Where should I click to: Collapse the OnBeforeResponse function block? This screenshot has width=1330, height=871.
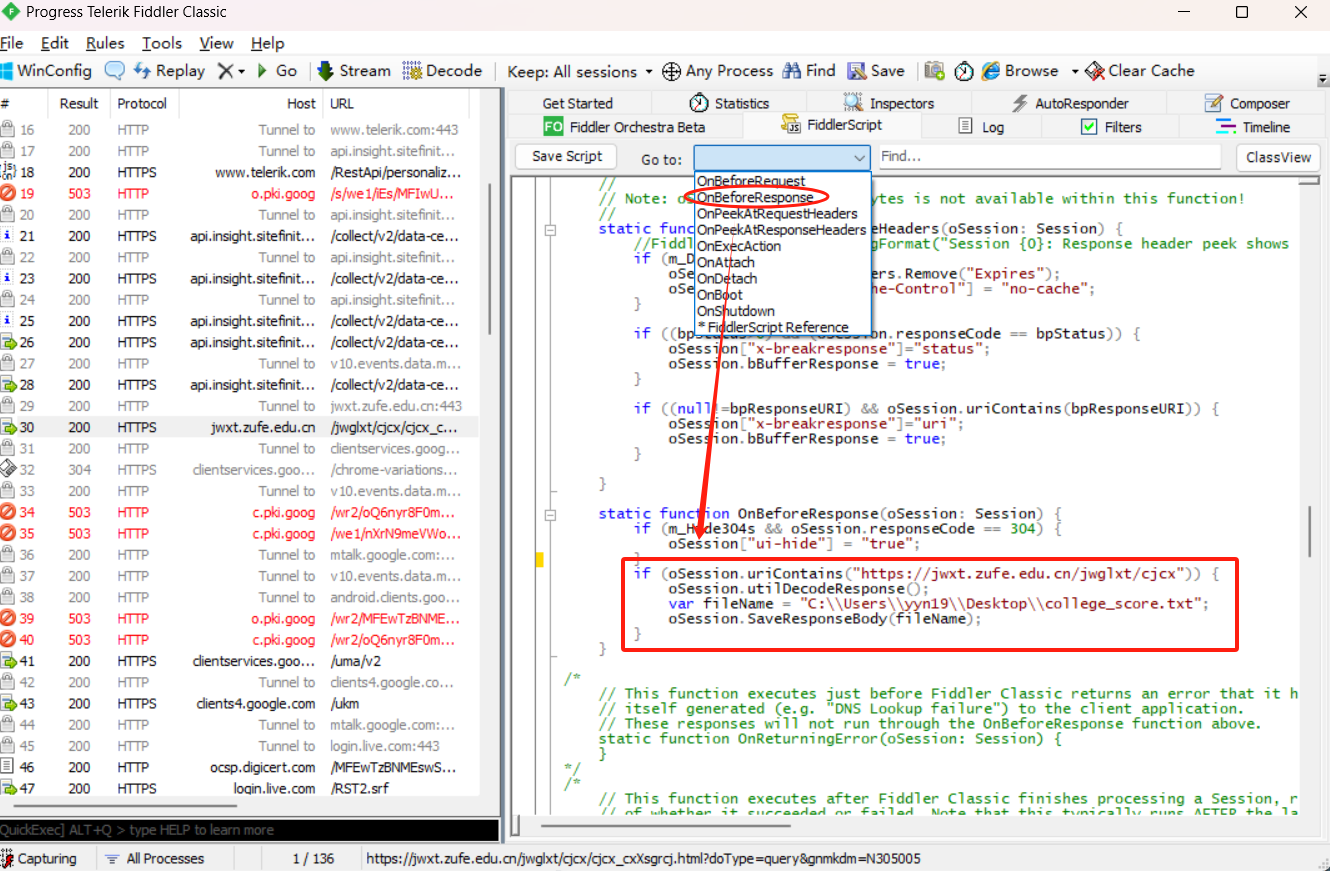[x=550, y=514]
